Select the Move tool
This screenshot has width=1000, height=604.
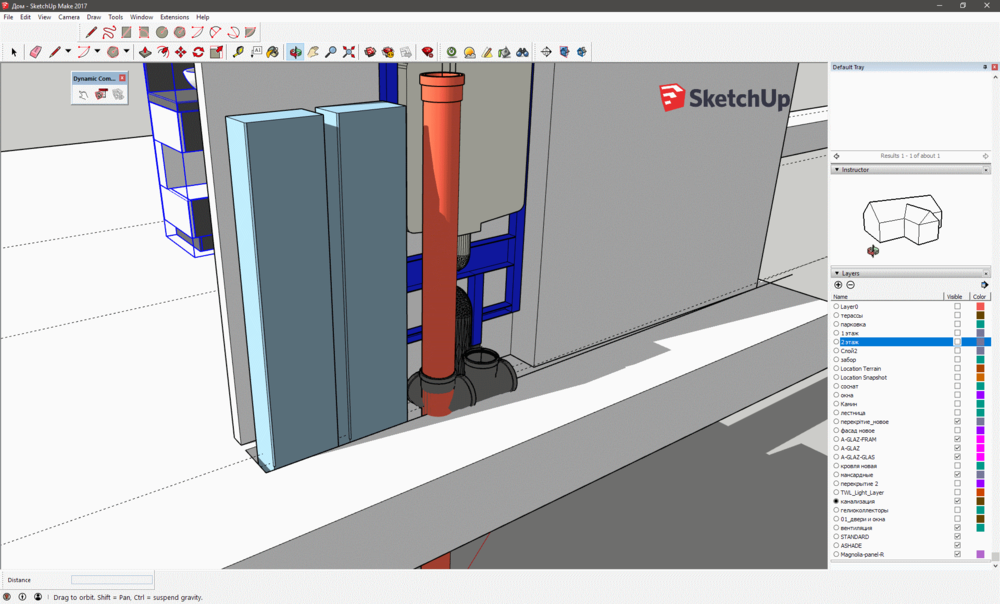180,52
